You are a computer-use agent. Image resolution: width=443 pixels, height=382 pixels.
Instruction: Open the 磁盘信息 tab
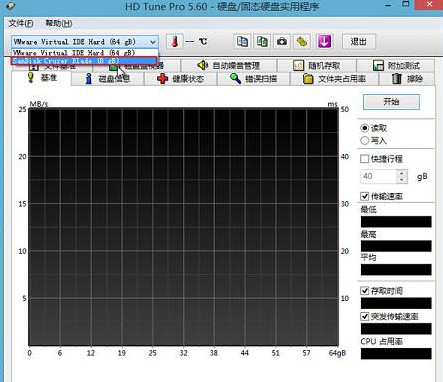coord(108,79)
